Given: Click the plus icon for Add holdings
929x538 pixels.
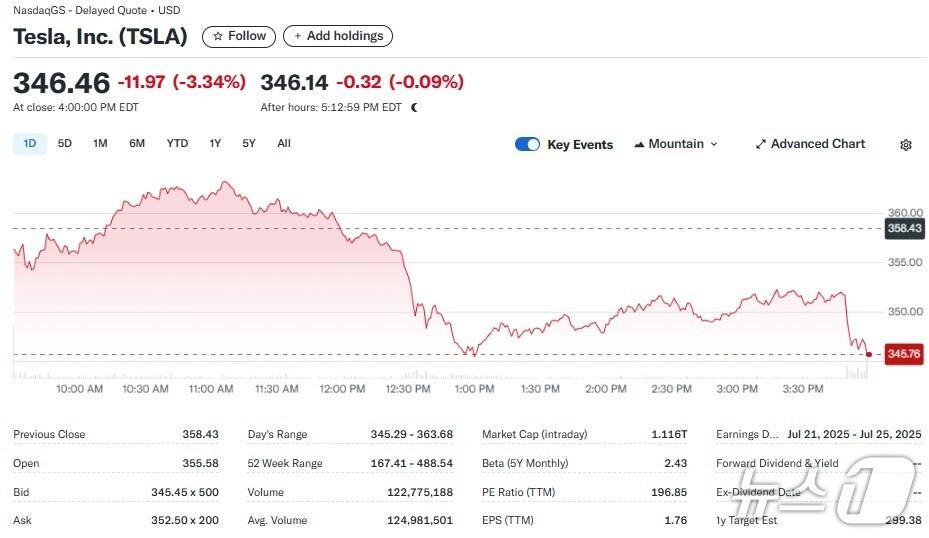Looking at the screenshot, I should click(298, 36).
